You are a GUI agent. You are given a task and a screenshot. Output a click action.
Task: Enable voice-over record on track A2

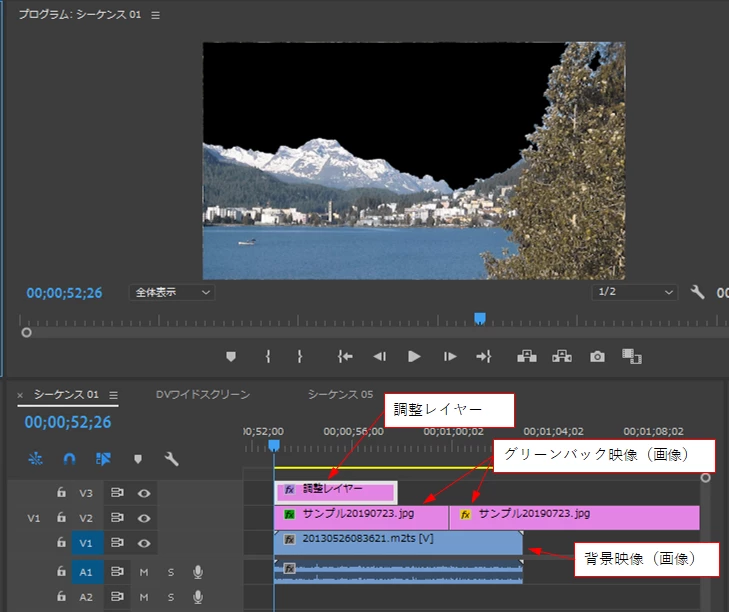(x=198, y=597)
